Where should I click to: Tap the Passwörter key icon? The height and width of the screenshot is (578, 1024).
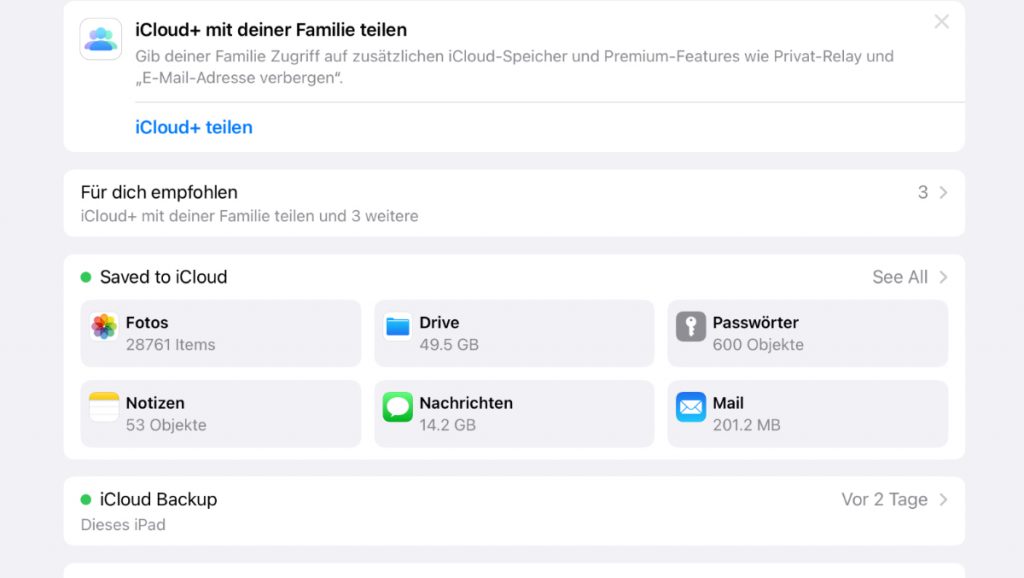click(x=691, y=327)
